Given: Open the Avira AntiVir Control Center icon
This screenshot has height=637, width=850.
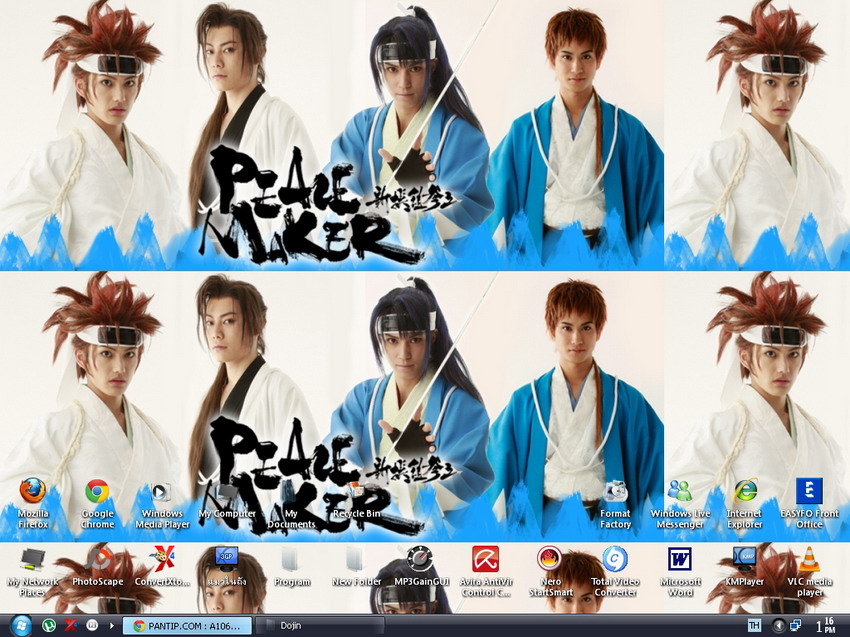Looking at the screenshot, I should pos(486,572).
